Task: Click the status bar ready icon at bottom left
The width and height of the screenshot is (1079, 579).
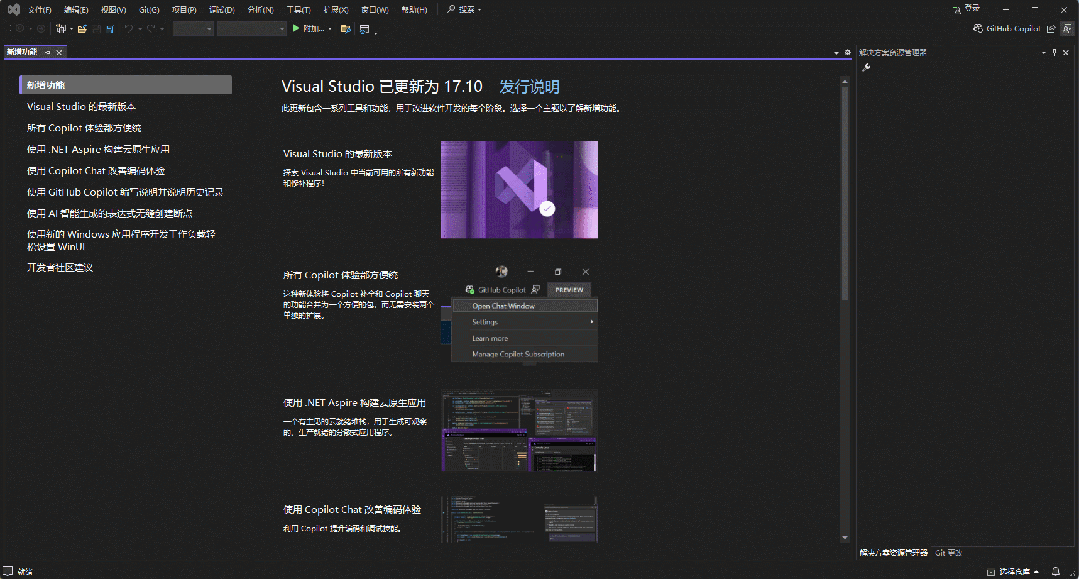Action: tap(8, 571)
